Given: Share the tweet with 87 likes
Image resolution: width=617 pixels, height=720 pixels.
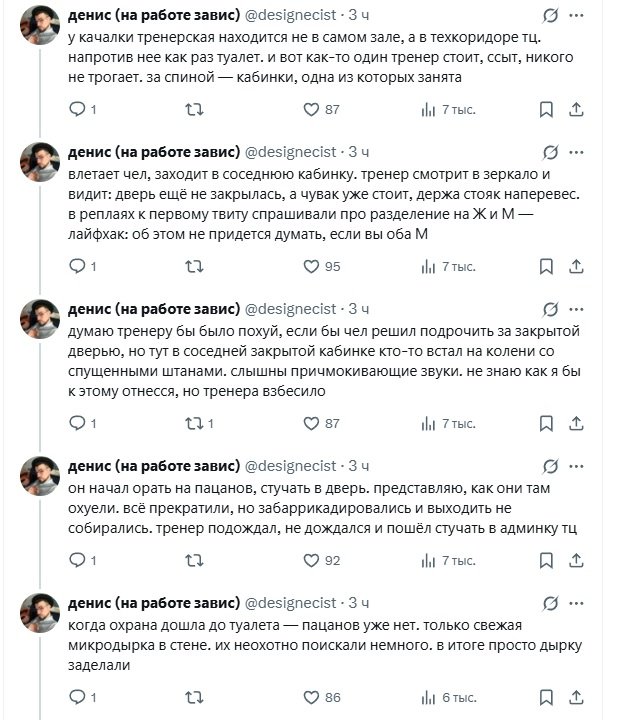Looking at the screenshot, I should (576, 109).
